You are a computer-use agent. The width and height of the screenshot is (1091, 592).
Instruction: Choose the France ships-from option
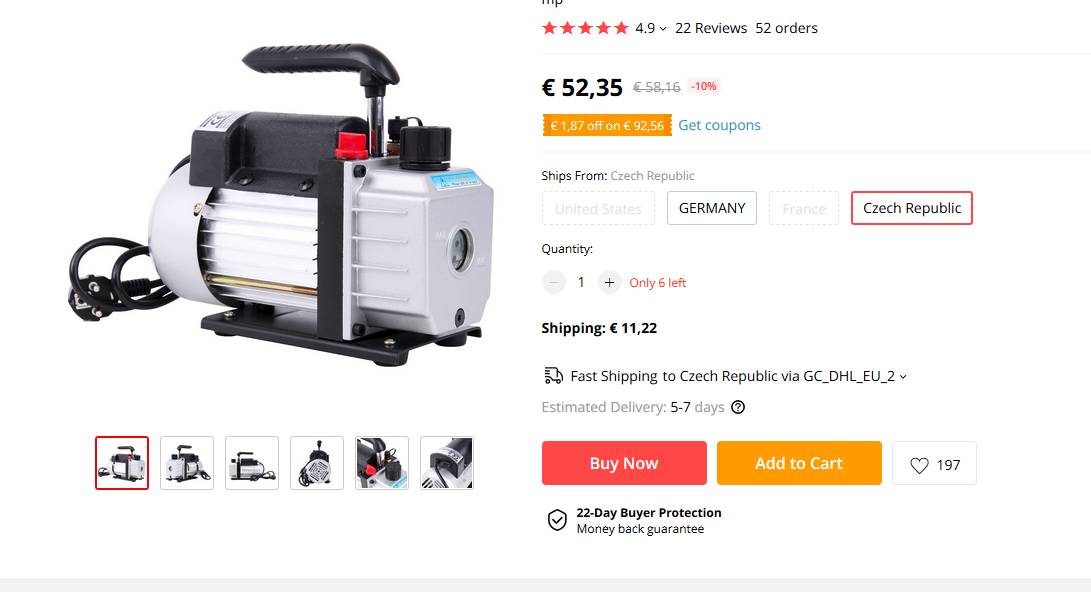pyautogui.click(x=804, y=208)
